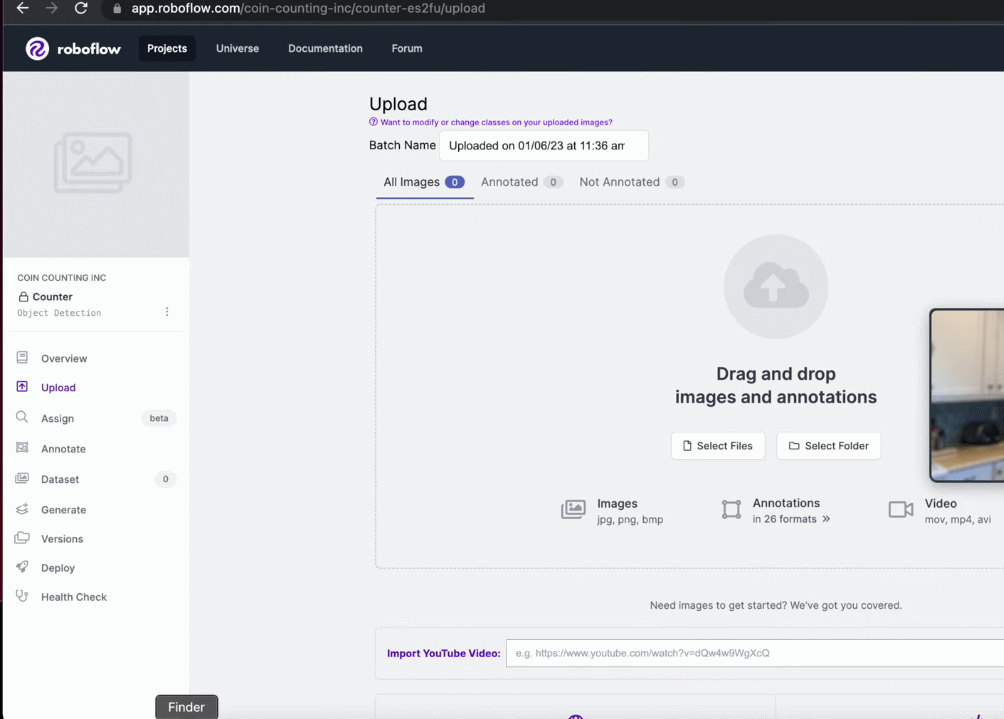Click the lock icon beside Counter
1004x719 pixels.
(x=23, y=296)
